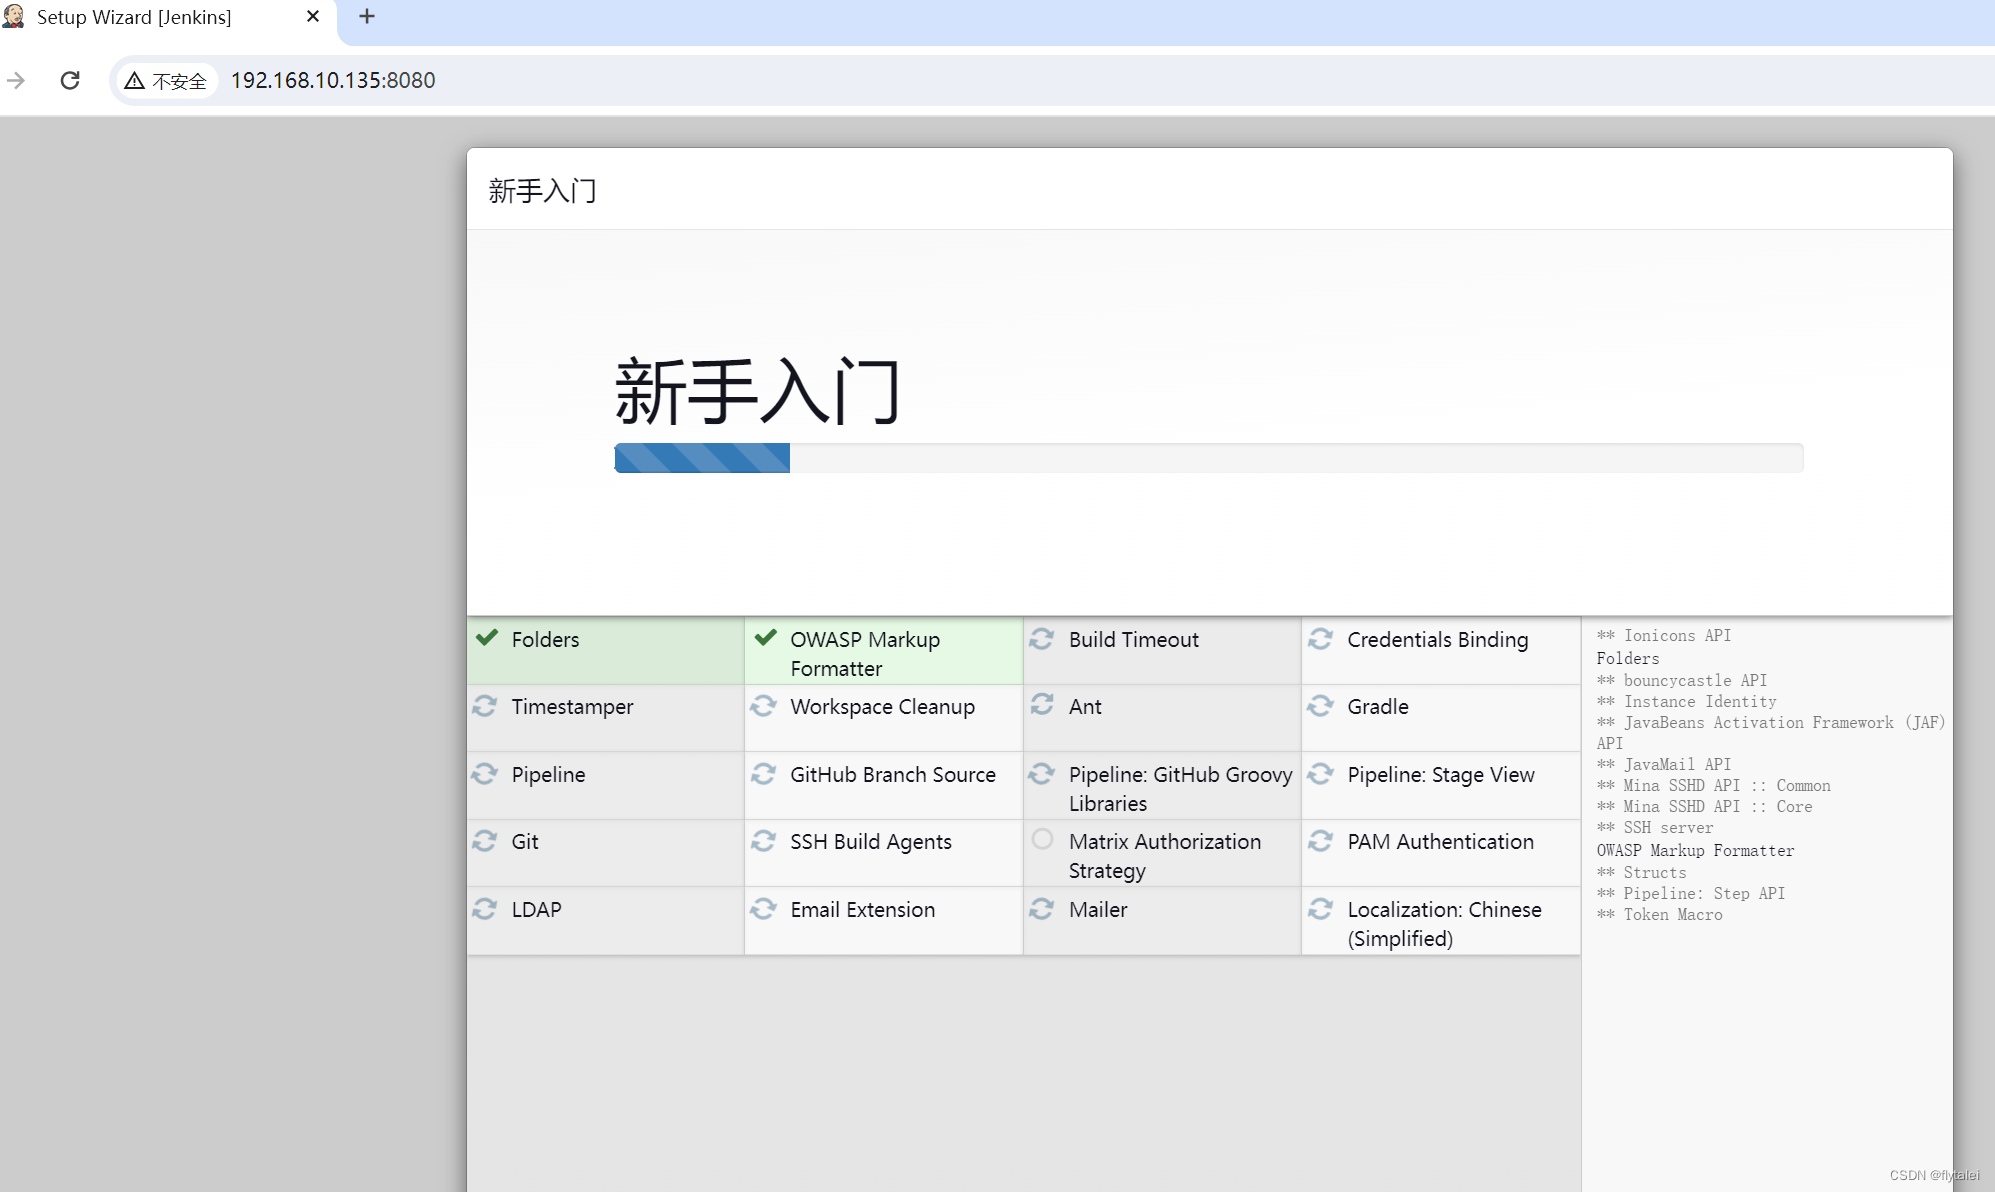Click the sync icon beside Email Extension

pos(764,909)
